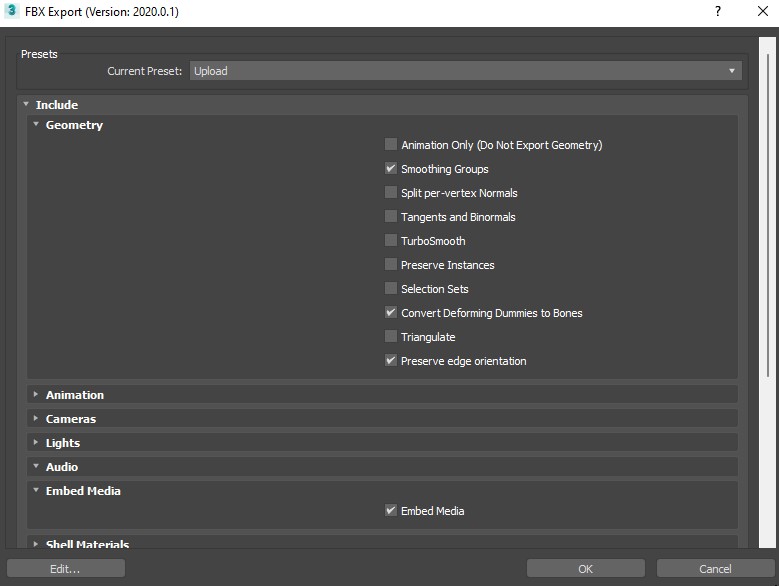Uncheck Smoothing Groups option

click(x=391, y=169)
